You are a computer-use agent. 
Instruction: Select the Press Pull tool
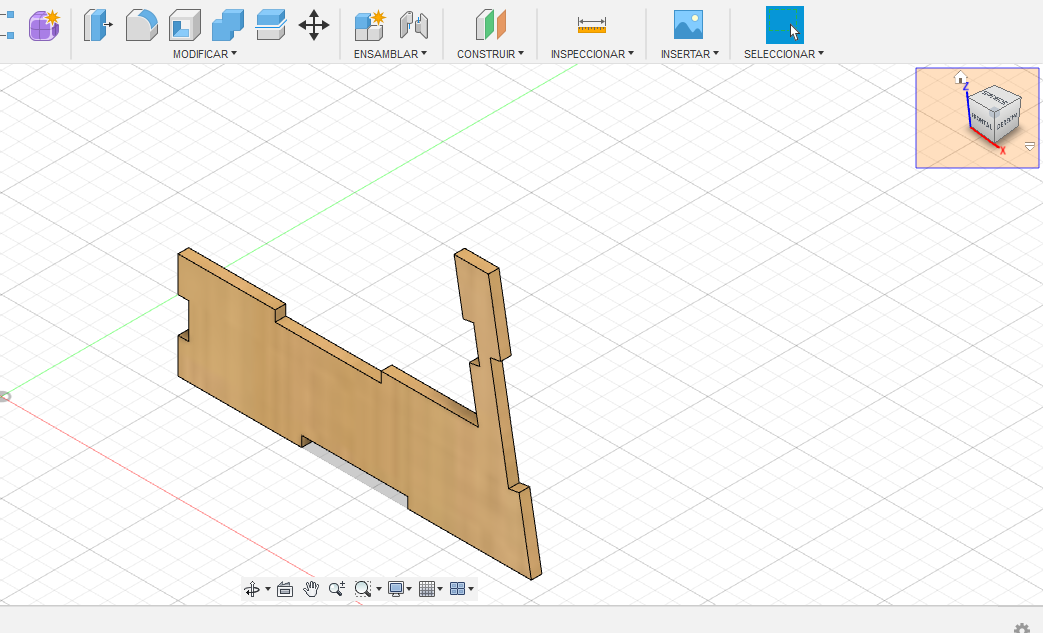point(98,25)
